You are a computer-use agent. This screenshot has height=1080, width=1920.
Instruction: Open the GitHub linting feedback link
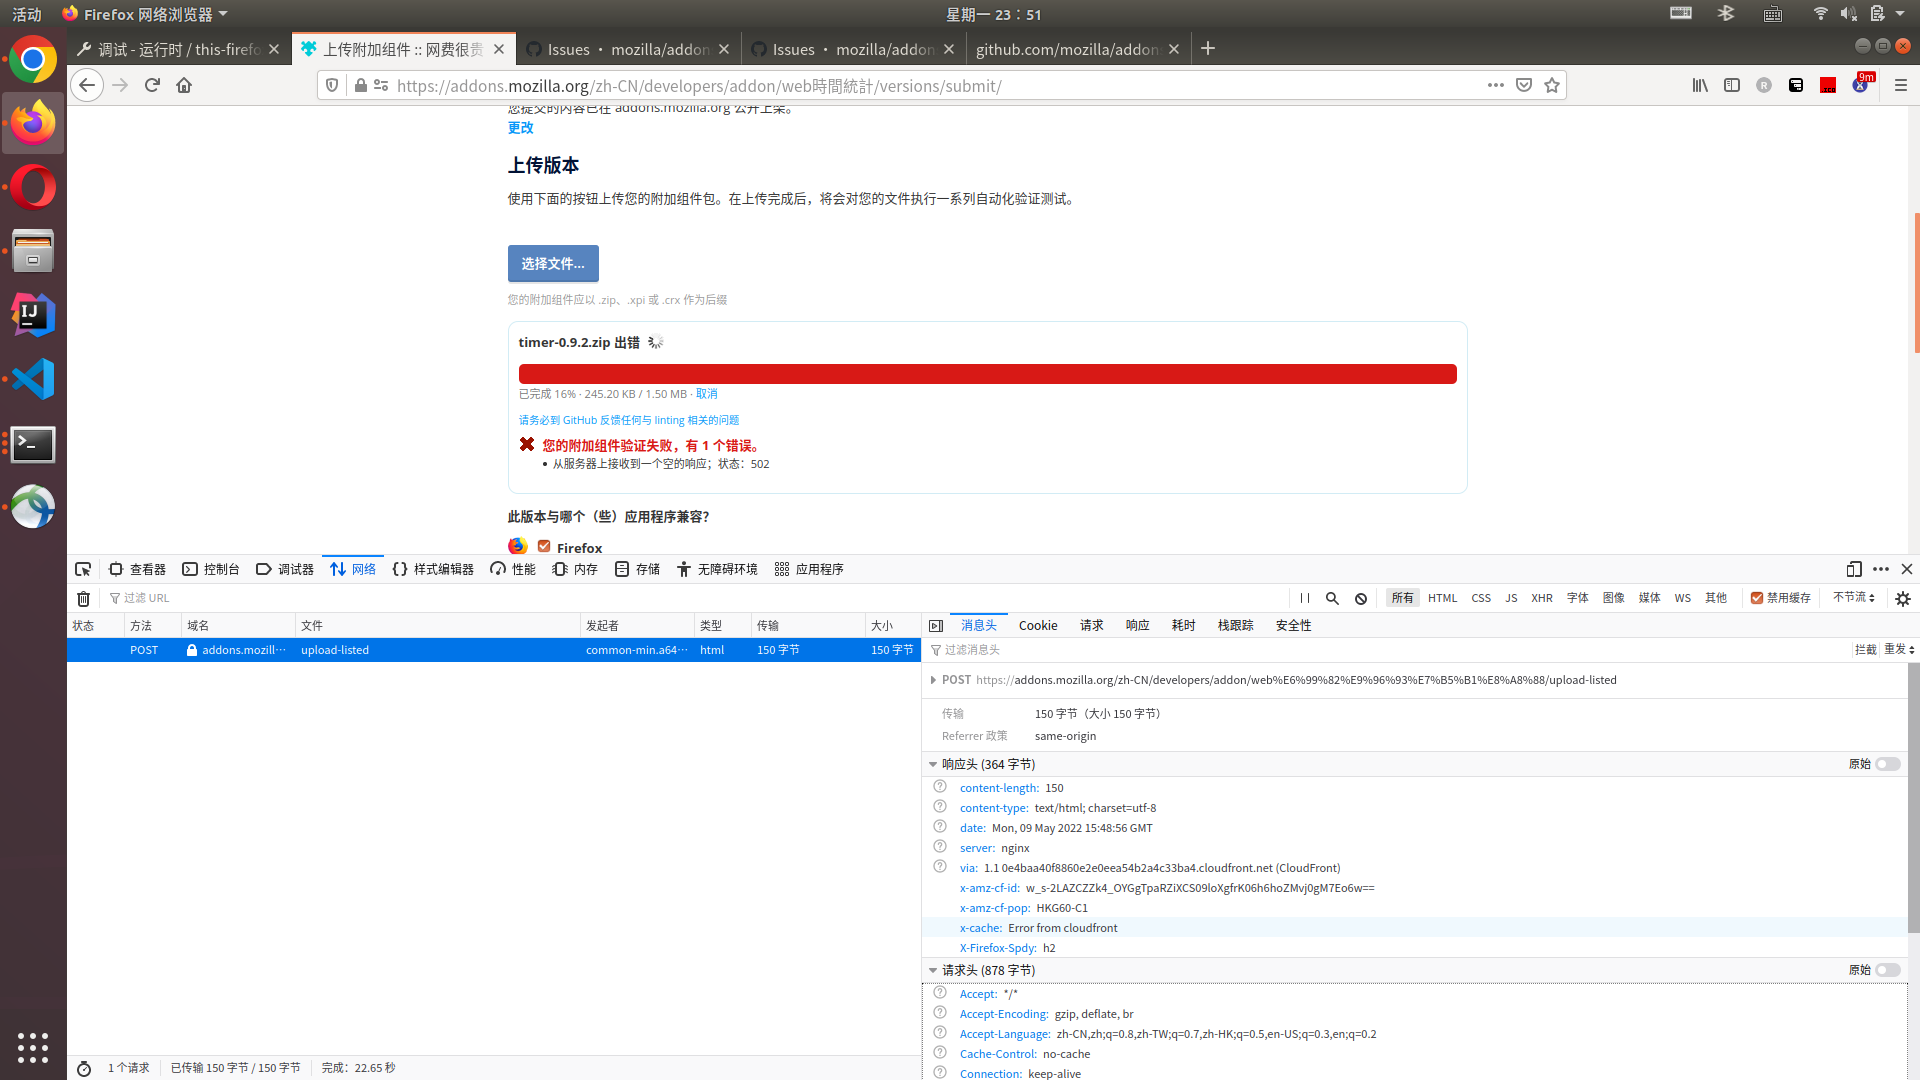click(629, 420)
